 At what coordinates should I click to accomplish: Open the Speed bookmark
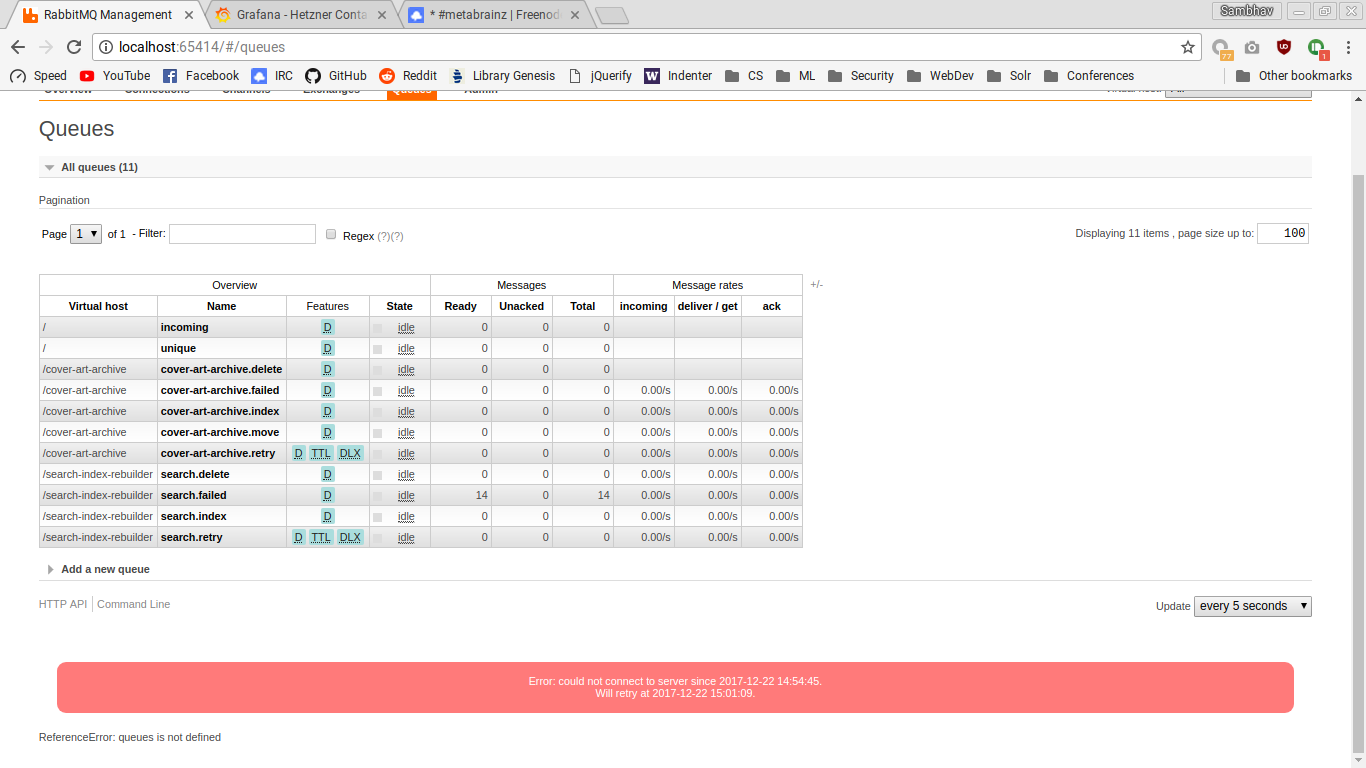pyautogui.click(x=38, y=76)
